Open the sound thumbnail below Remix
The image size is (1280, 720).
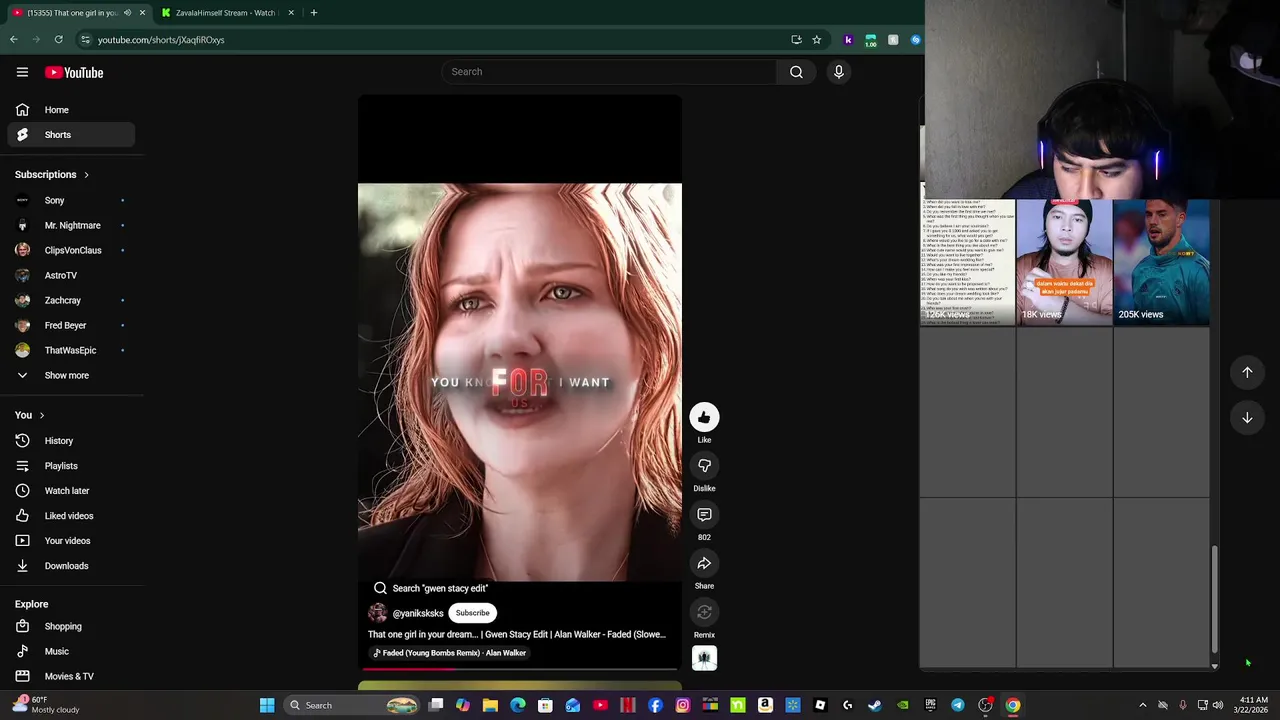click(704, 658)
